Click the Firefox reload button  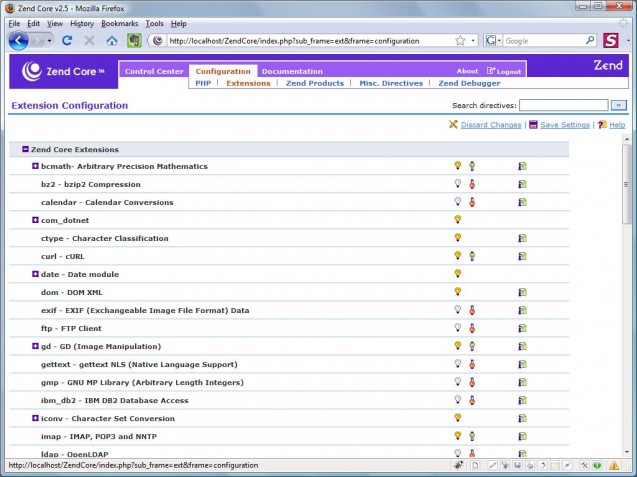(x=67, y=40)
